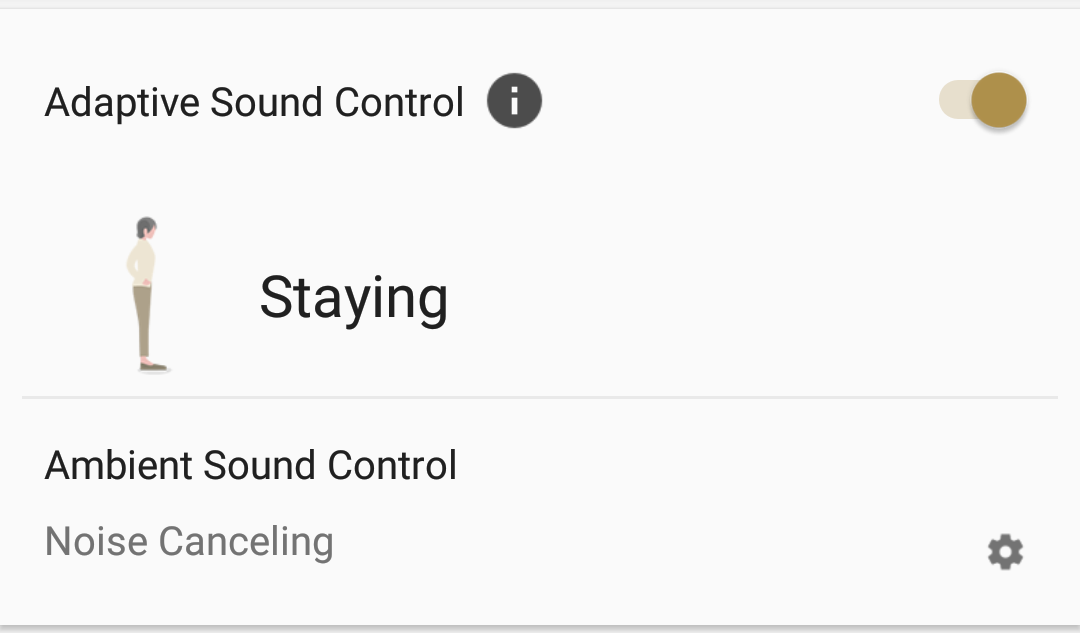
Task: Click the word Adaptive in the heading
Action: [123, 103]
